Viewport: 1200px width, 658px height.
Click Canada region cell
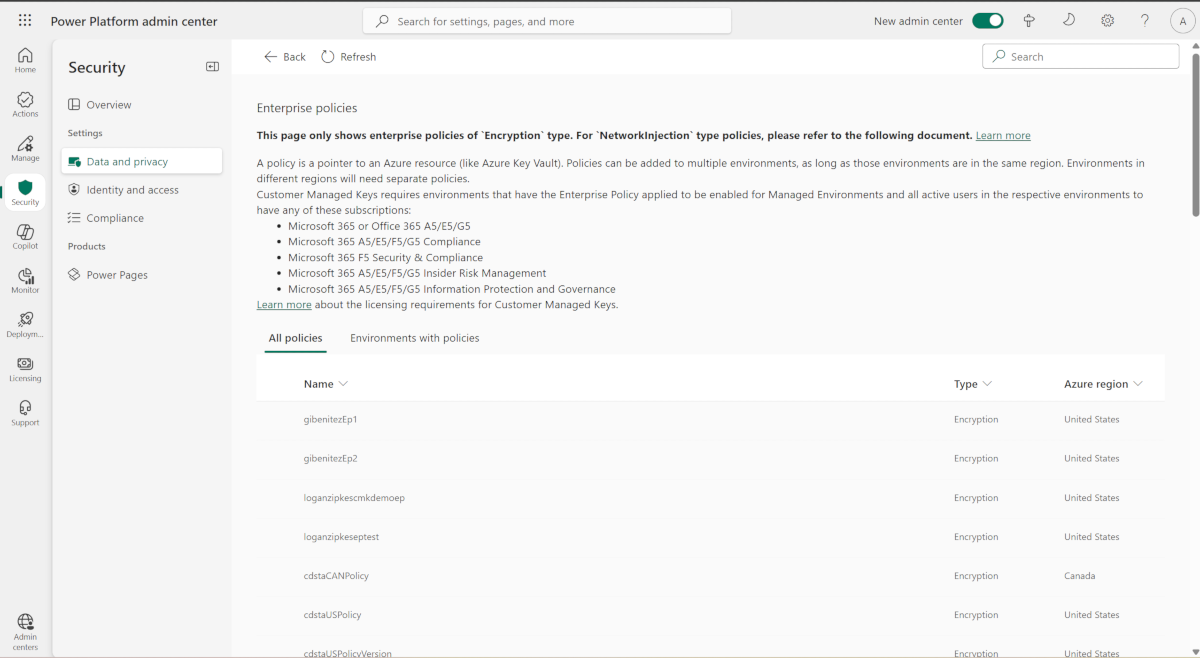coord(1079,576)
